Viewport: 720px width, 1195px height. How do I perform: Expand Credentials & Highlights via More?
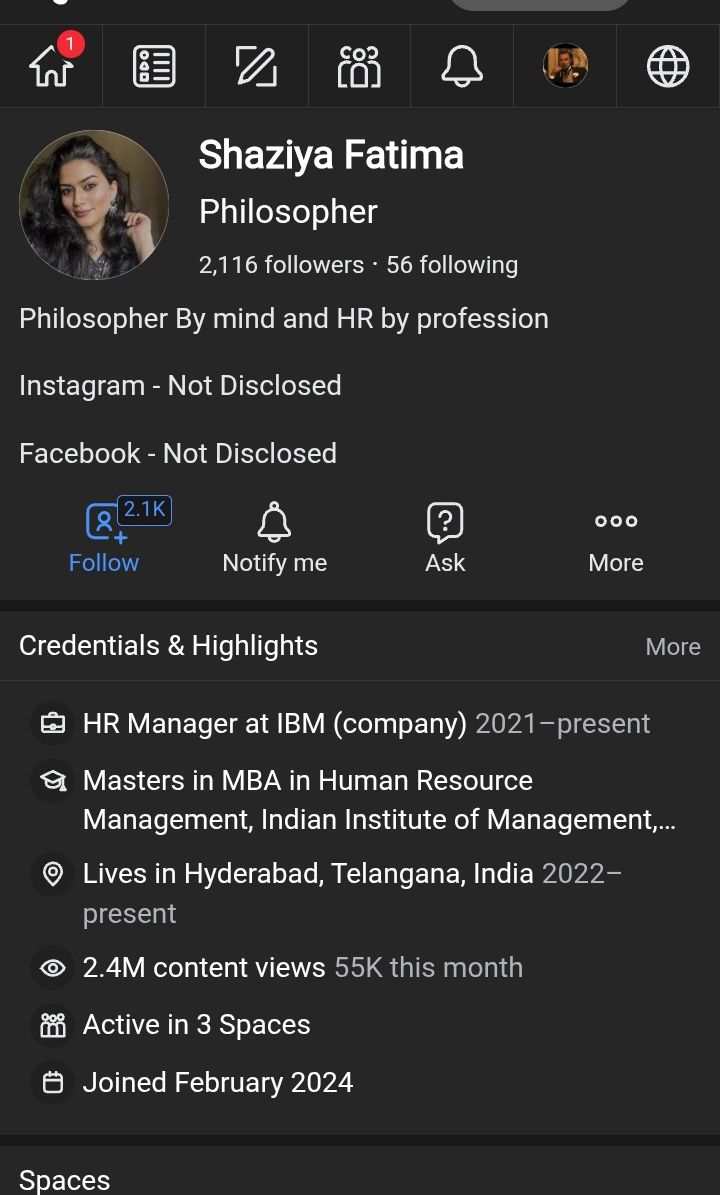[672, 647]
